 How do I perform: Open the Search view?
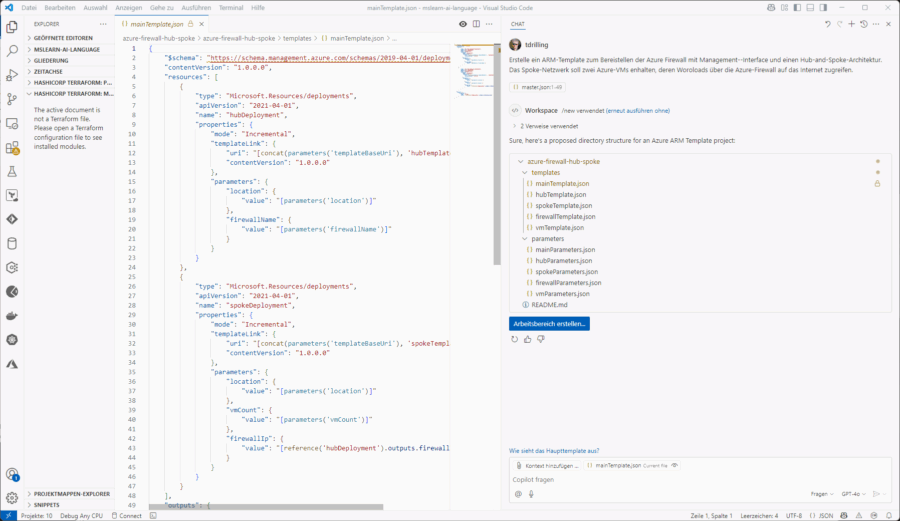click(12, 51)
